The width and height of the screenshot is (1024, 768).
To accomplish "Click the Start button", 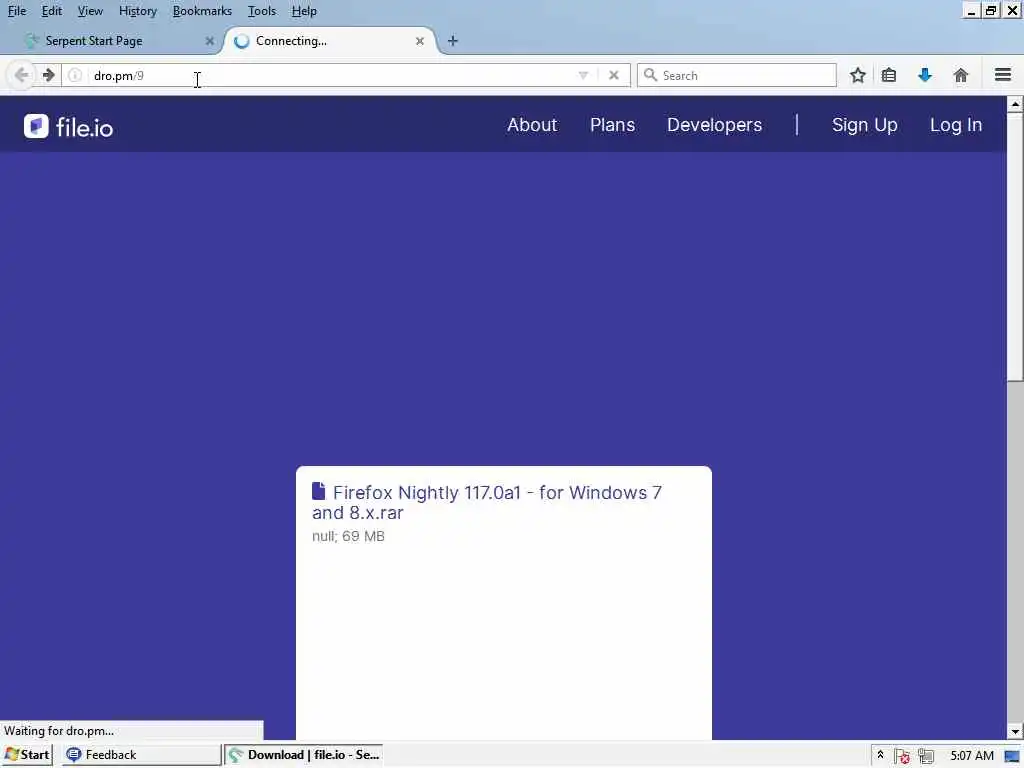I will [27, 755].
